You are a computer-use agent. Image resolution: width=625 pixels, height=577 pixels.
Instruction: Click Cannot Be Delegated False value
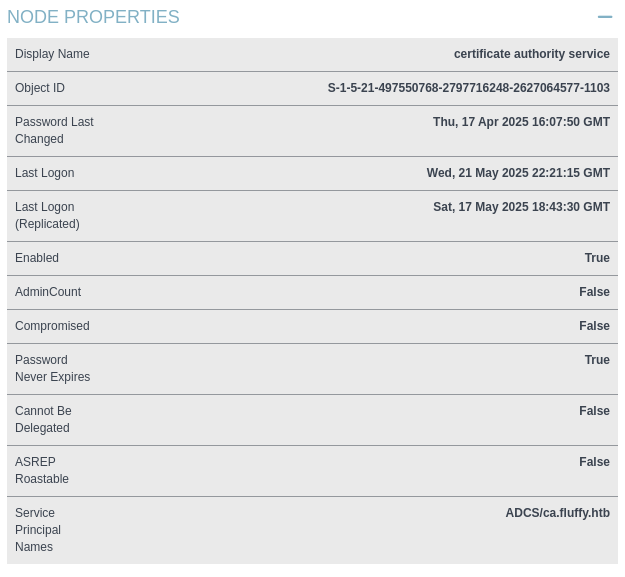(x=594, y=411)
